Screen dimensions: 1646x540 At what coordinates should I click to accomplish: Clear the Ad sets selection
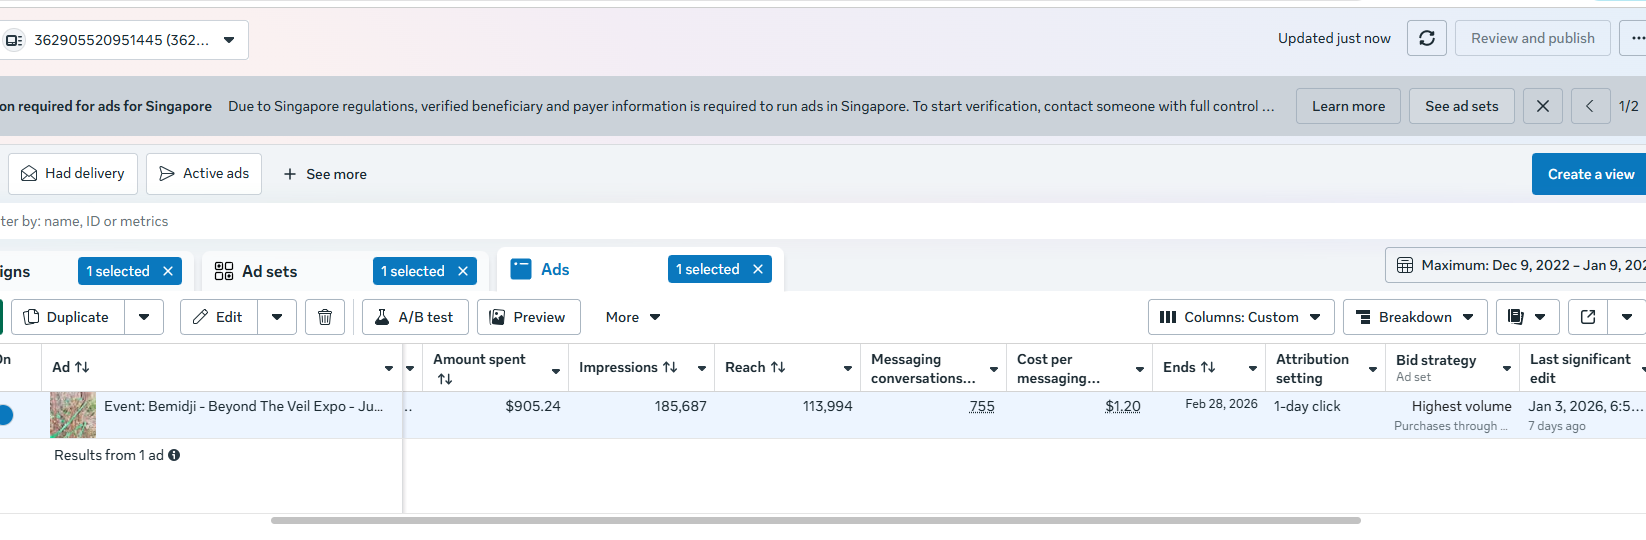point(463,271)
